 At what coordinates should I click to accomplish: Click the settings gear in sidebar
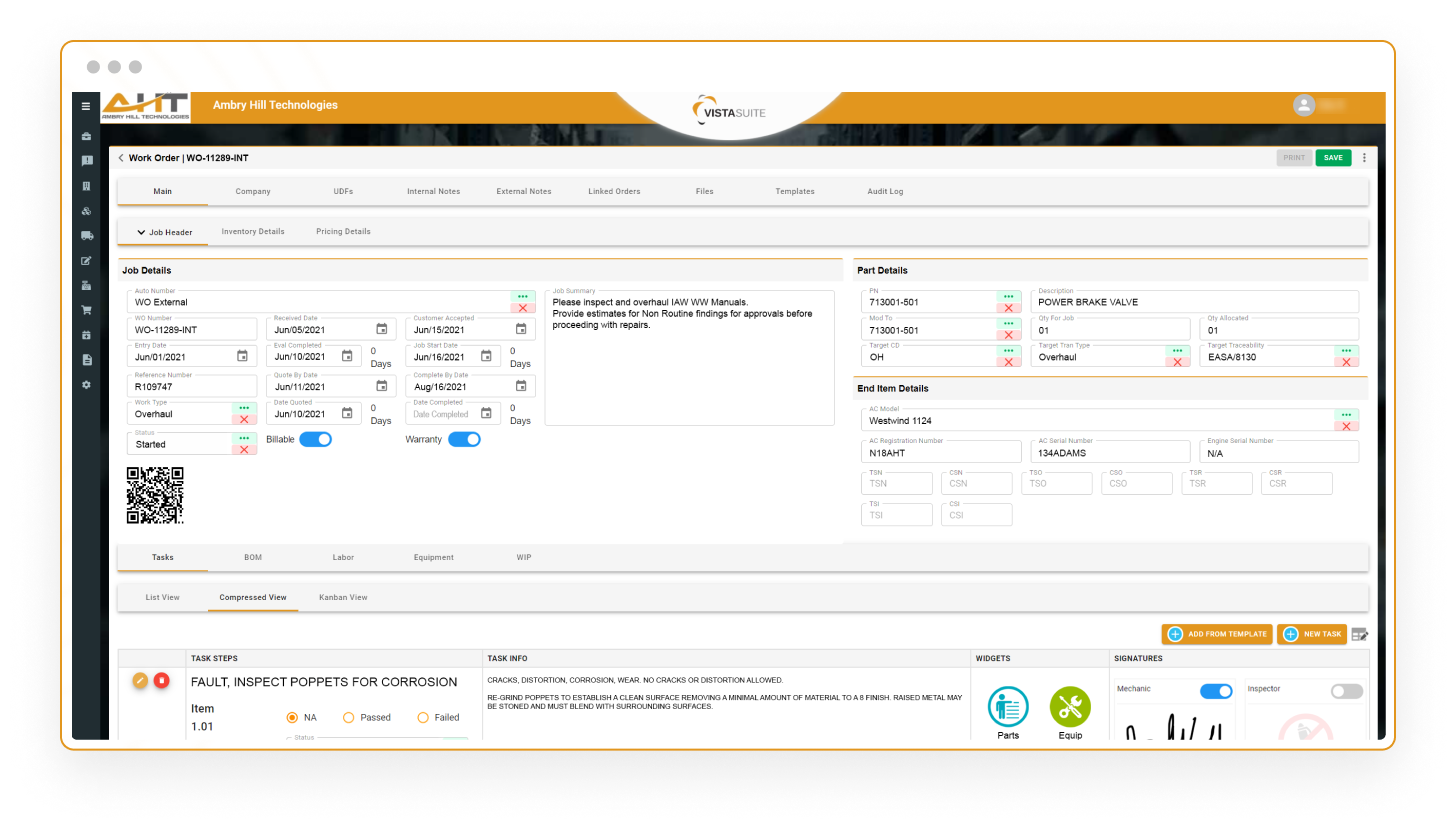(x=87, y=385)
